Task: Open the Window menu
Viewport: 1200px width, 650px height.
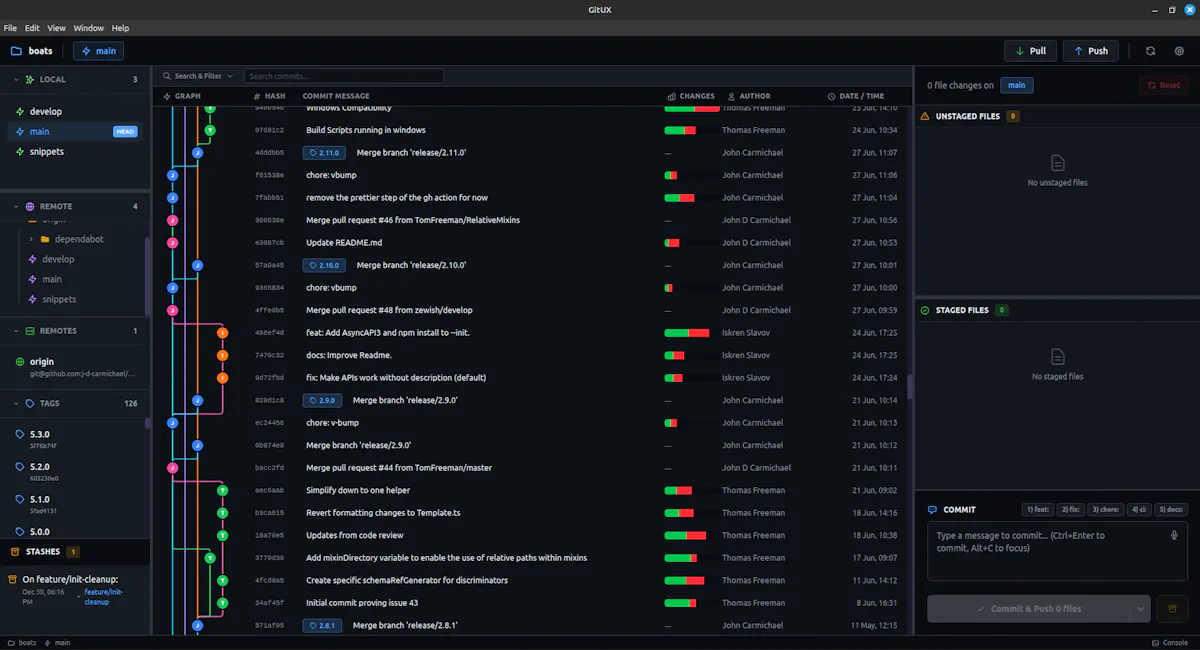Action: coord(89,28)
